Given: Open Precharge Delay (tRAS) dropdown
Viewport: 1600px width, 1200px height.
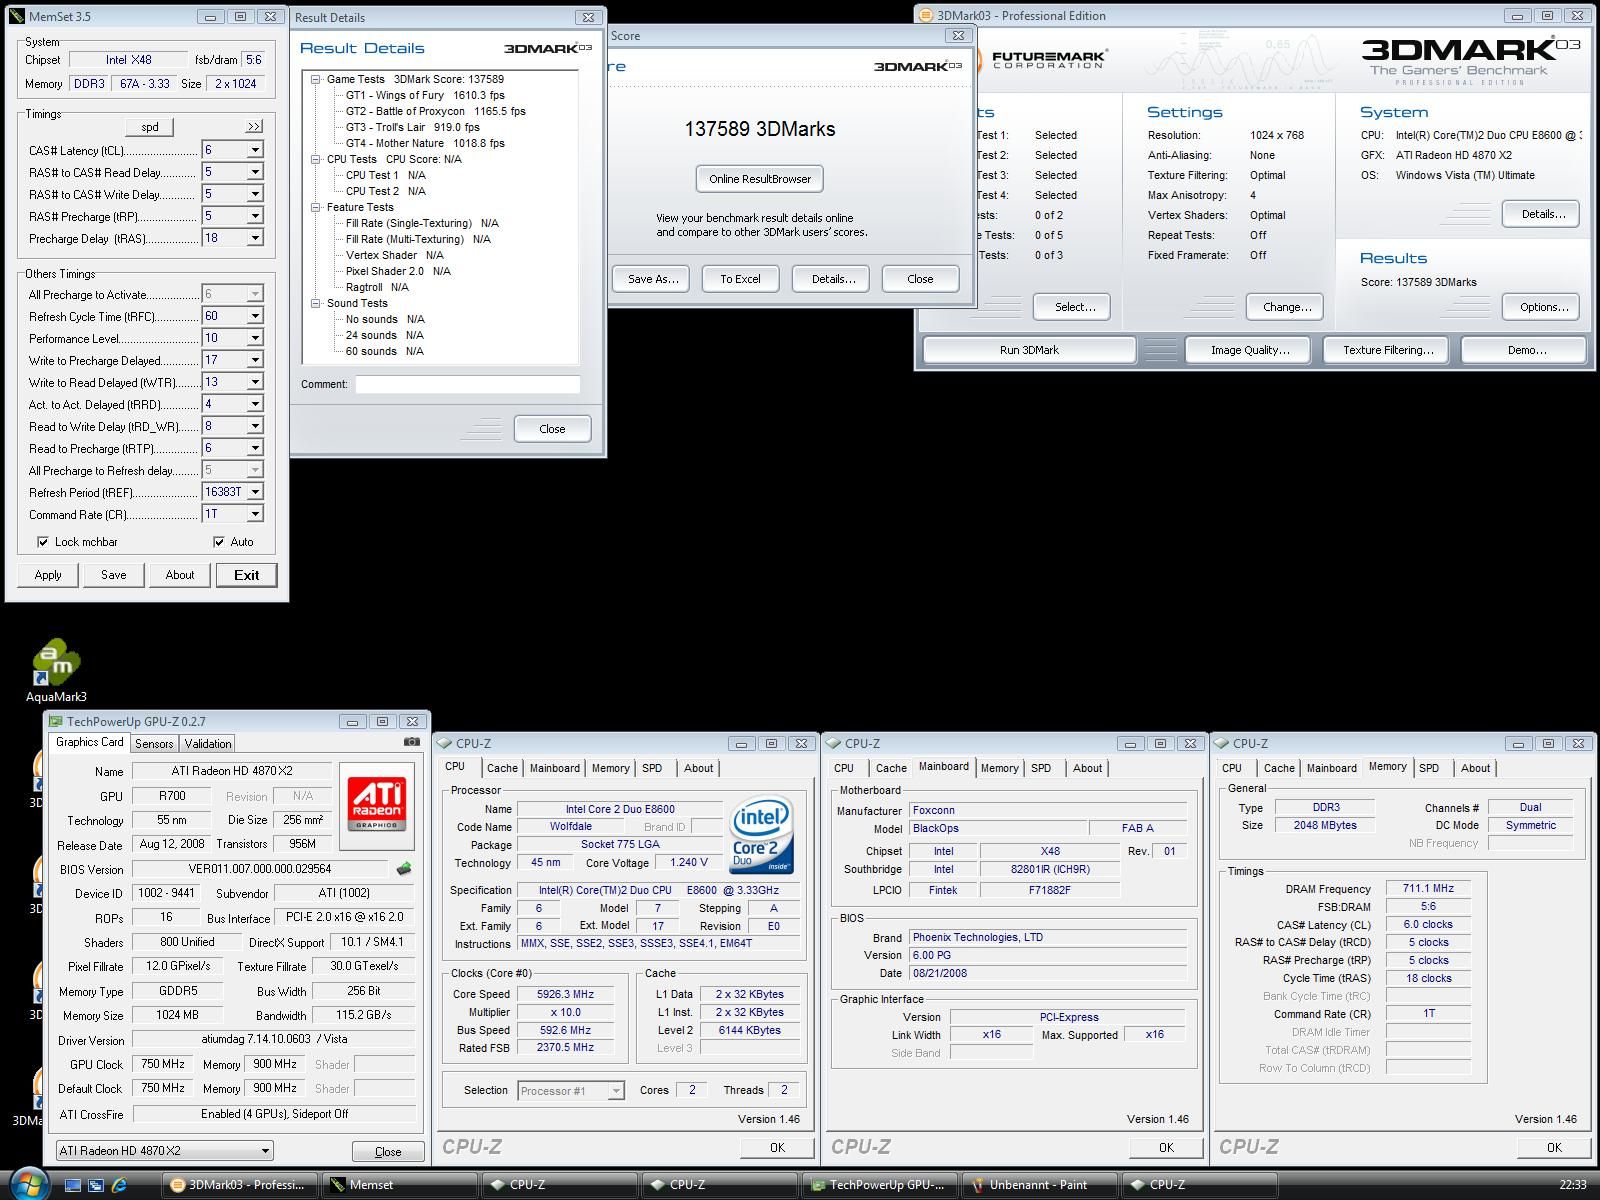Looking at the screenshot, I should [254, 238].
